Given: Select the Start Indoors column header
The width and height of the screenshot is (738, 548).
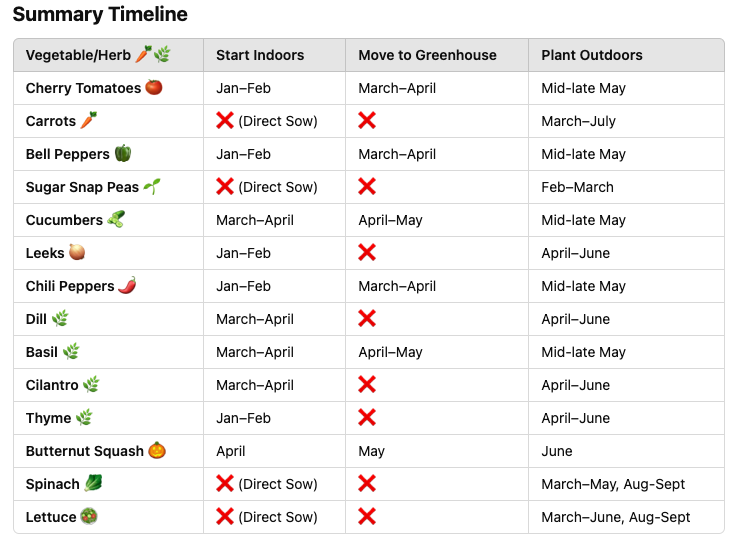Looking at the screenshot, I should (x=260, y=55).
